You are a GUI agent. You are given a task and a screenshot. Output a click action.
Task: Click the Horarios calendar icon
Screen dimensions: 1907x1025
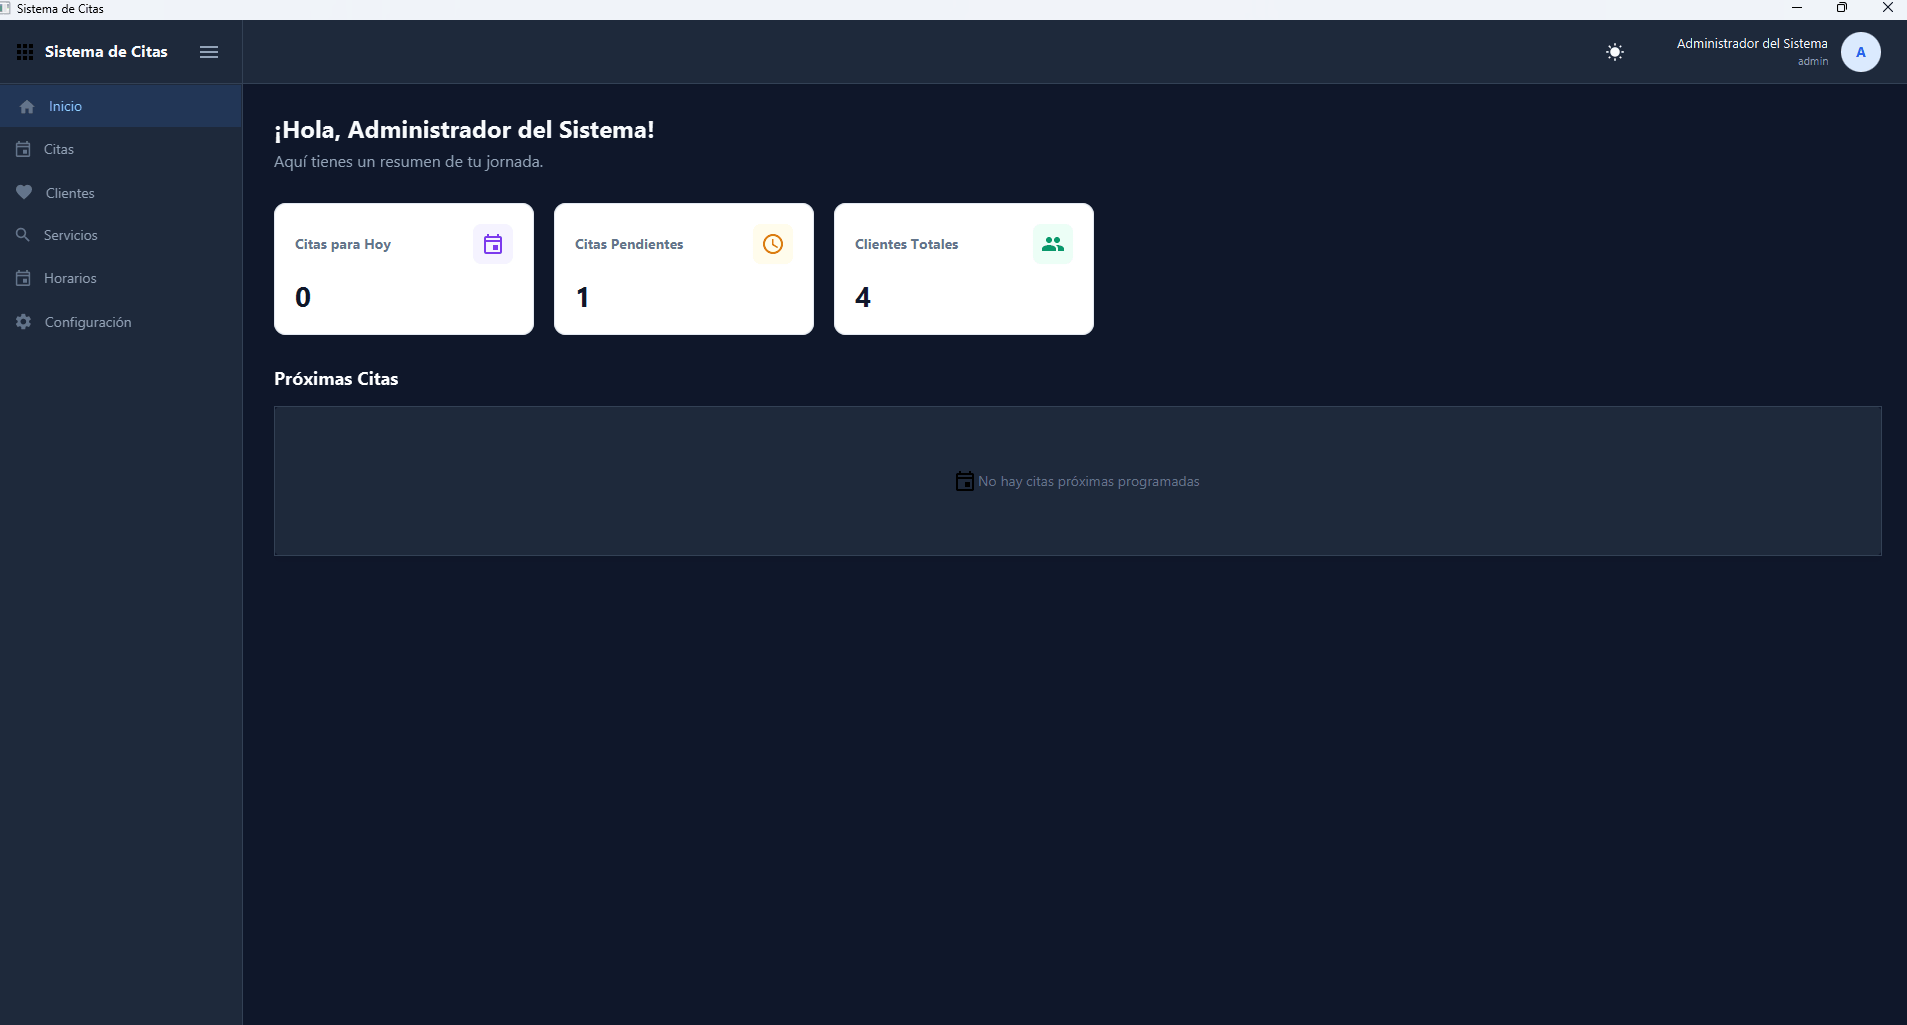[x=23, y=277]
